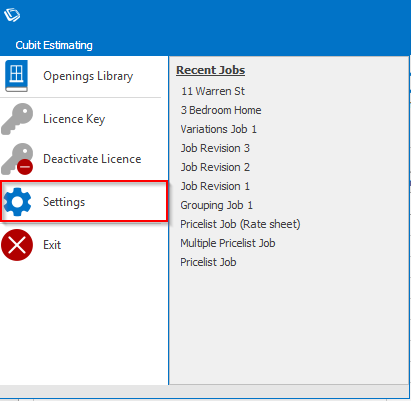Open recent job Variations Job 1
This screenshot has height=401, width=411.
click(219, 129)
